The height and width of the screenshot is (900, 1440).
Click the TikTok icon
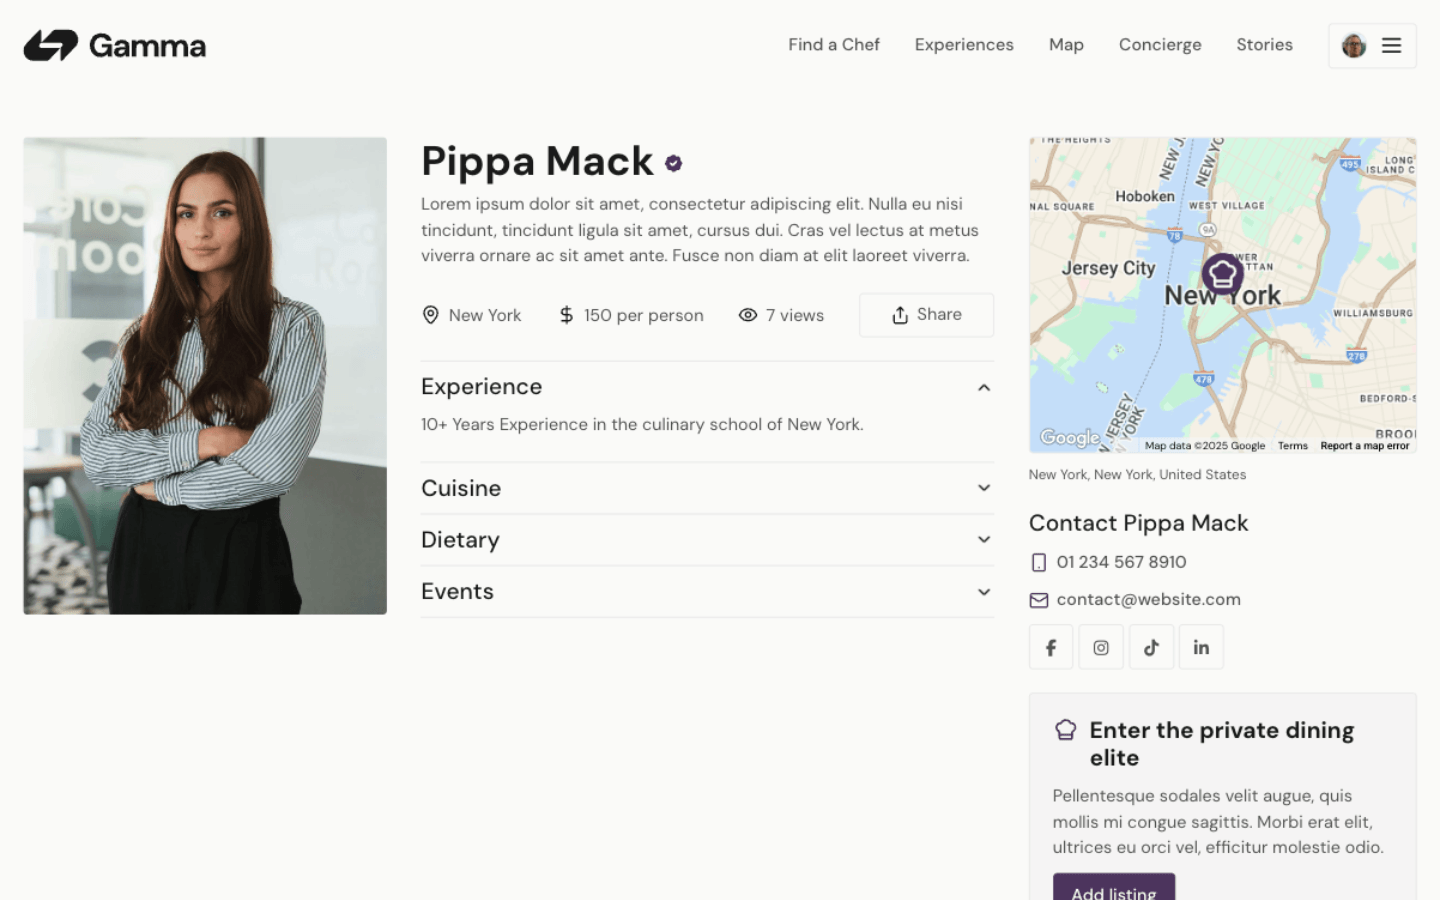(x=1151, y=648)
